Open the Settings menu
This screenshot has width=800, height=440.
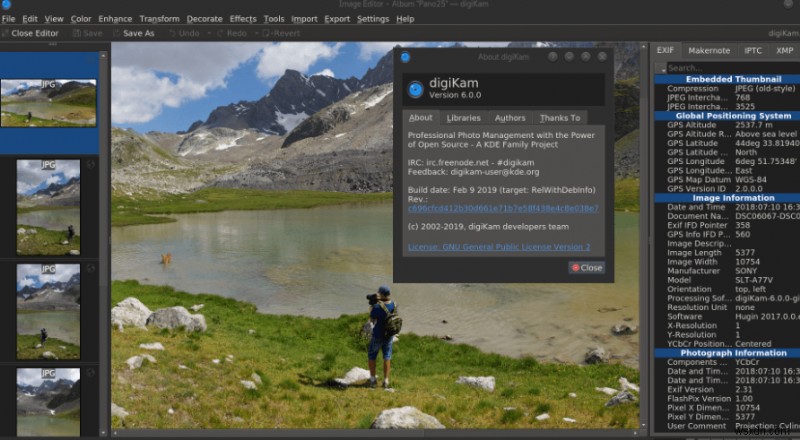[372, 19]
